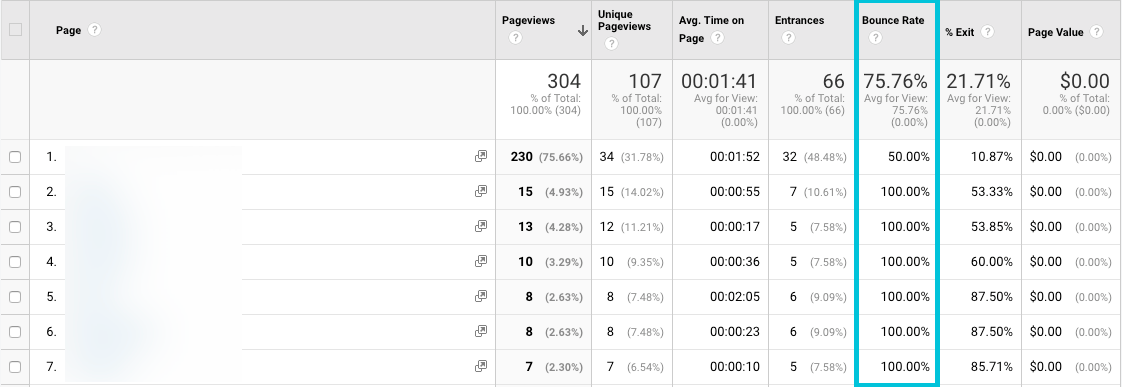Open row 6 page in new window icon
Viewport: 1122px width, 387px height.
pos(481,331)
